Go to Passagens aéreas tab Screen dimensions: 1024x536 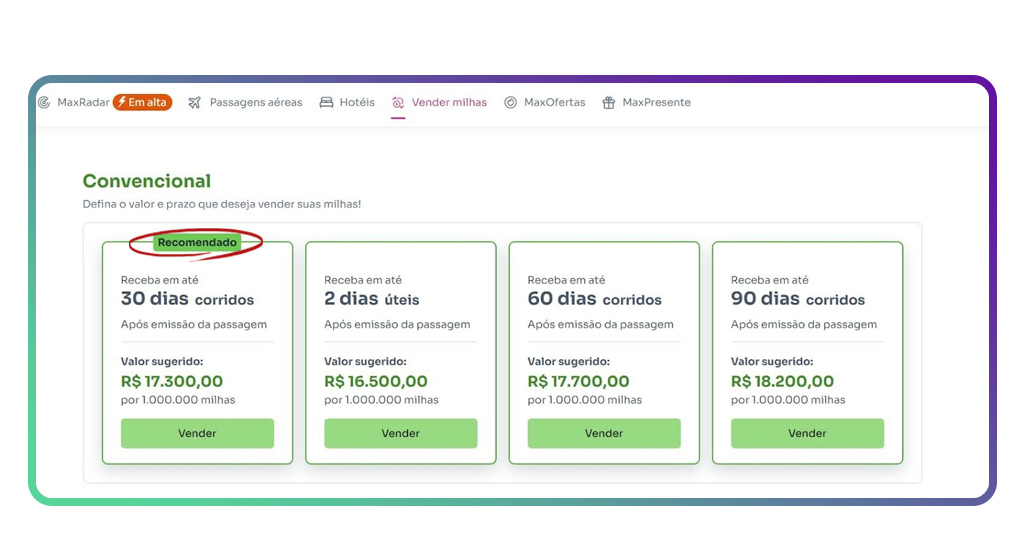(256, 102)
